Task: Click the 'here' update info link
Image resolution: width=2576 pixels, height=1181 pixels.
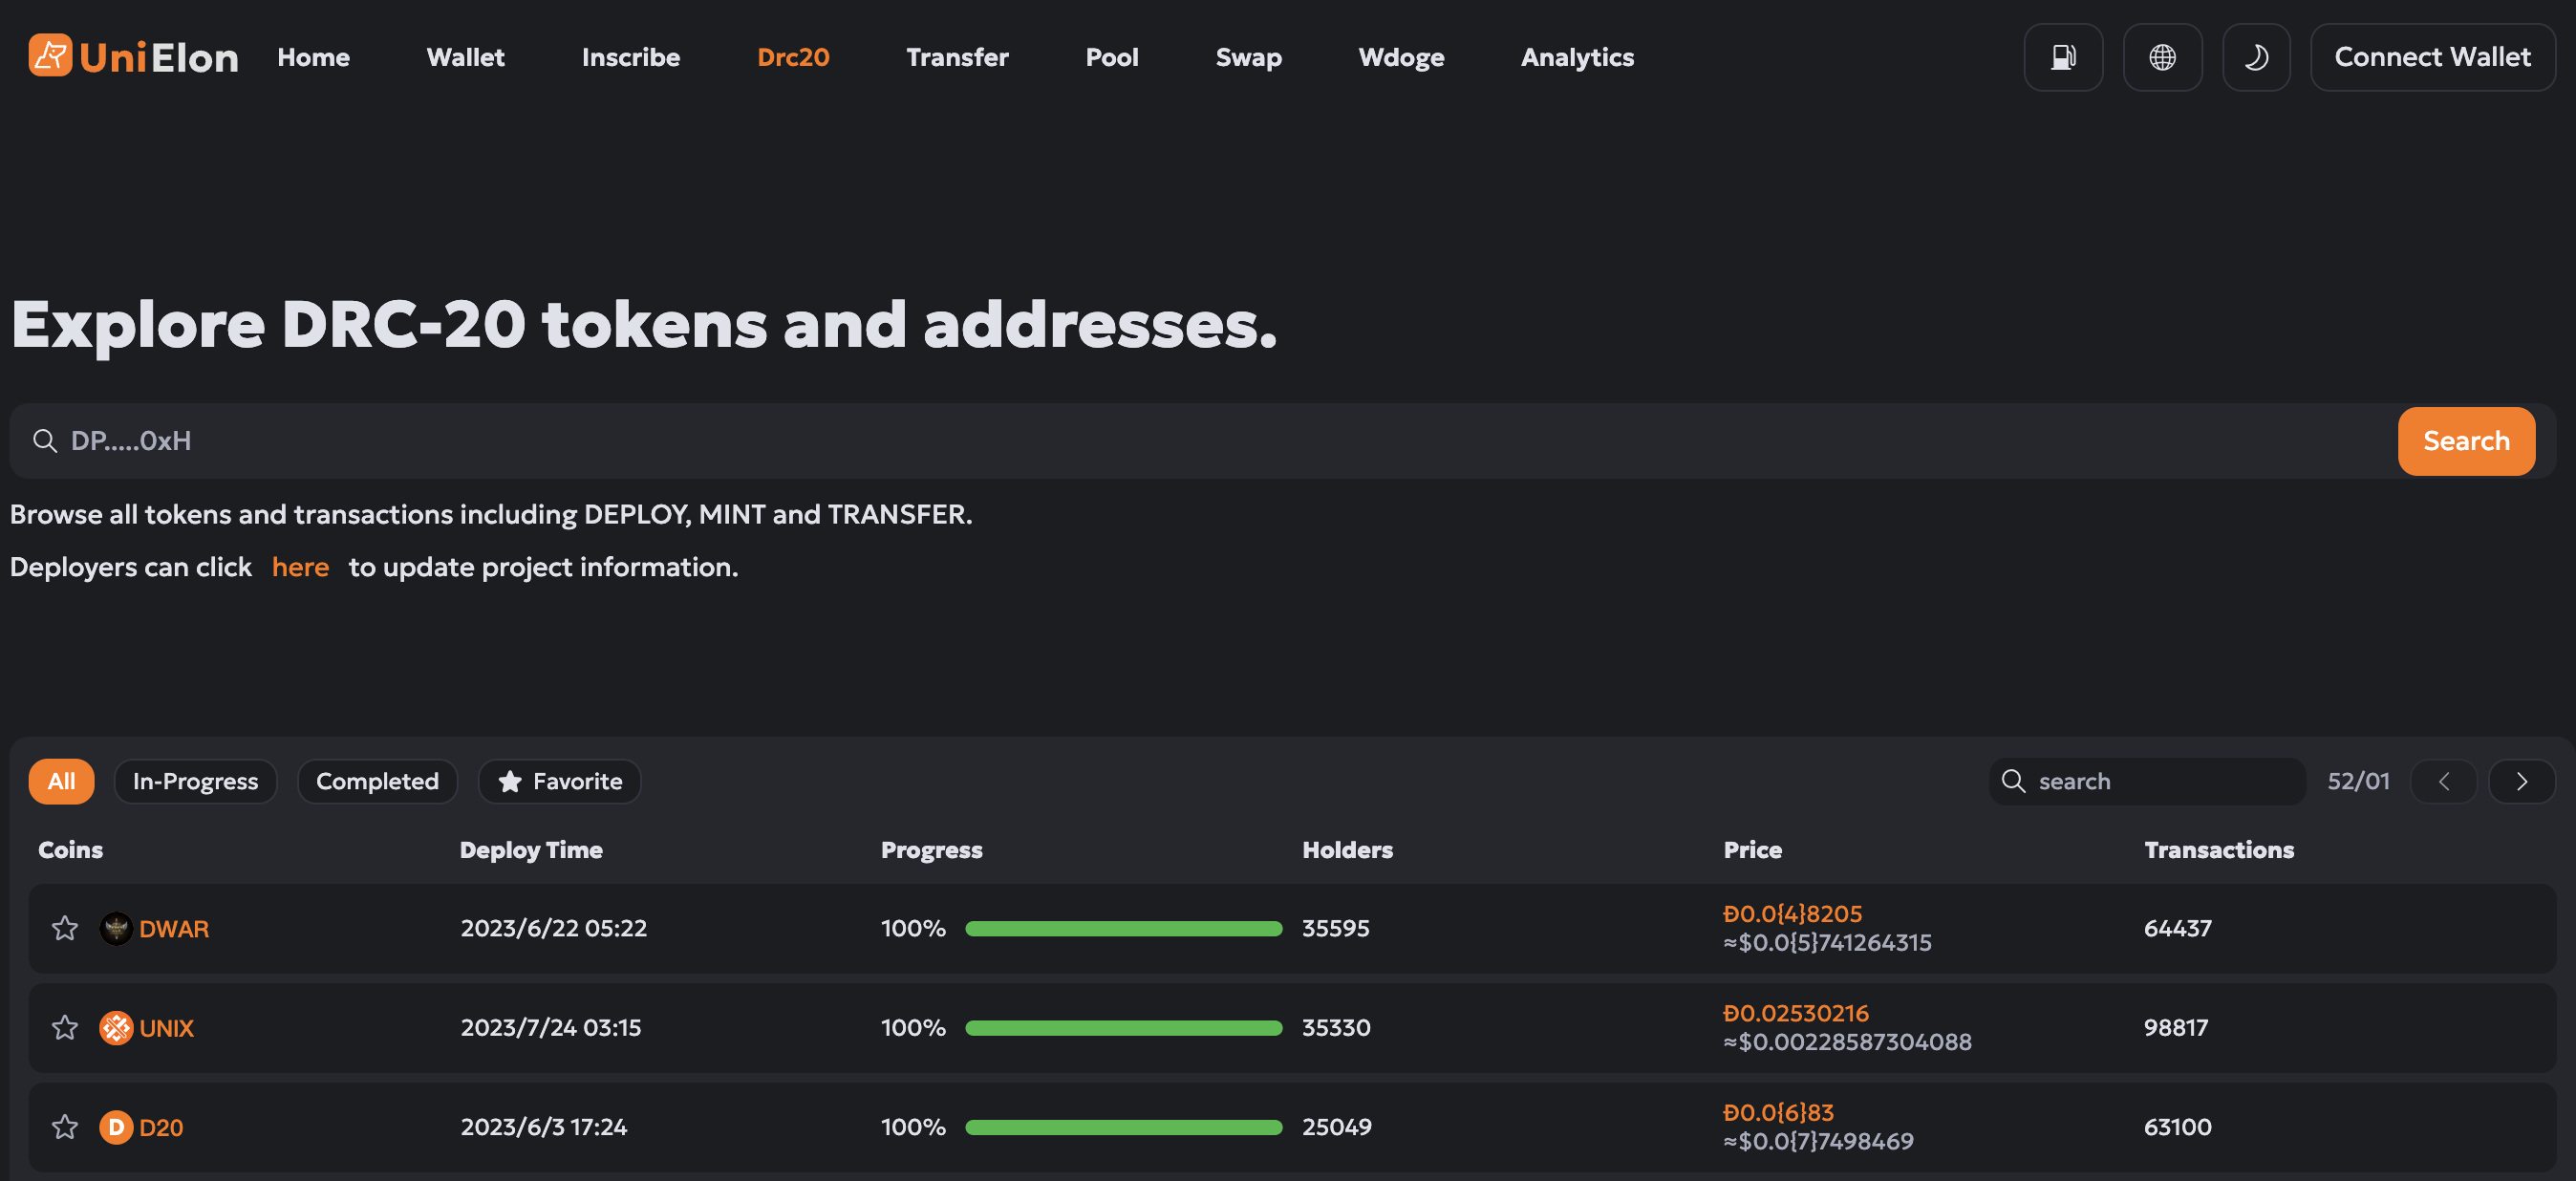Action: (x=300, y=567)
